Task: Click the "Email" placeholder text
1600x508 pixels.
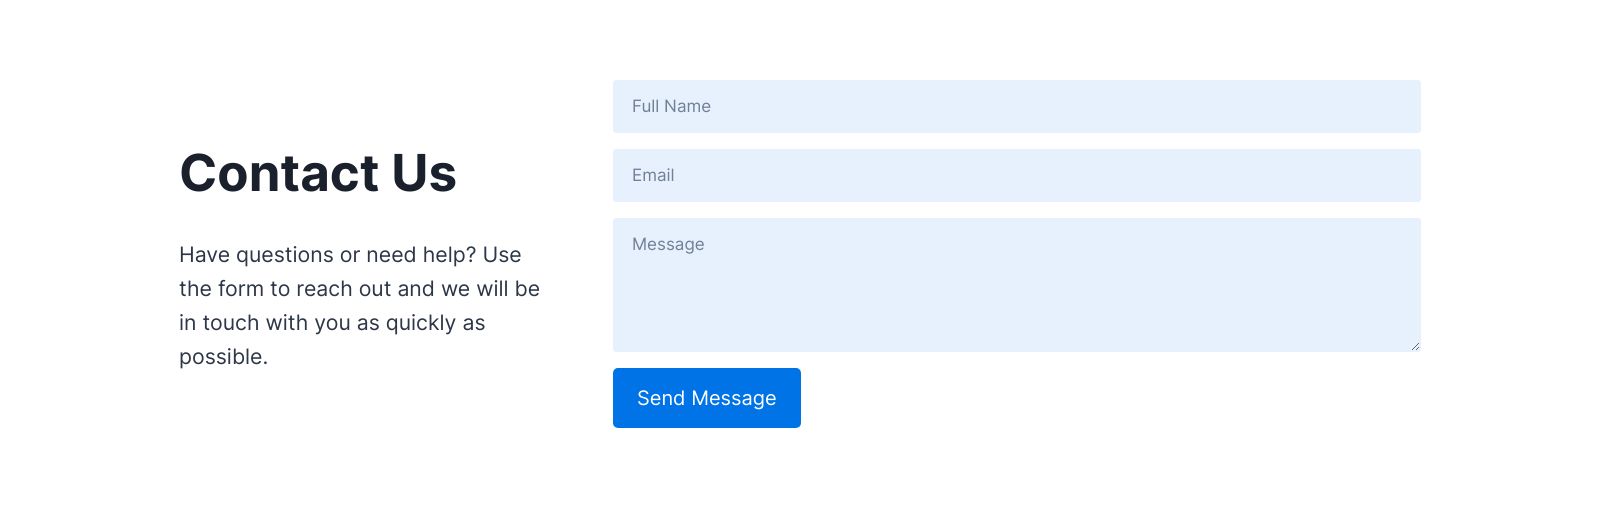Action: pyautogui.click(x=653, y=175)
